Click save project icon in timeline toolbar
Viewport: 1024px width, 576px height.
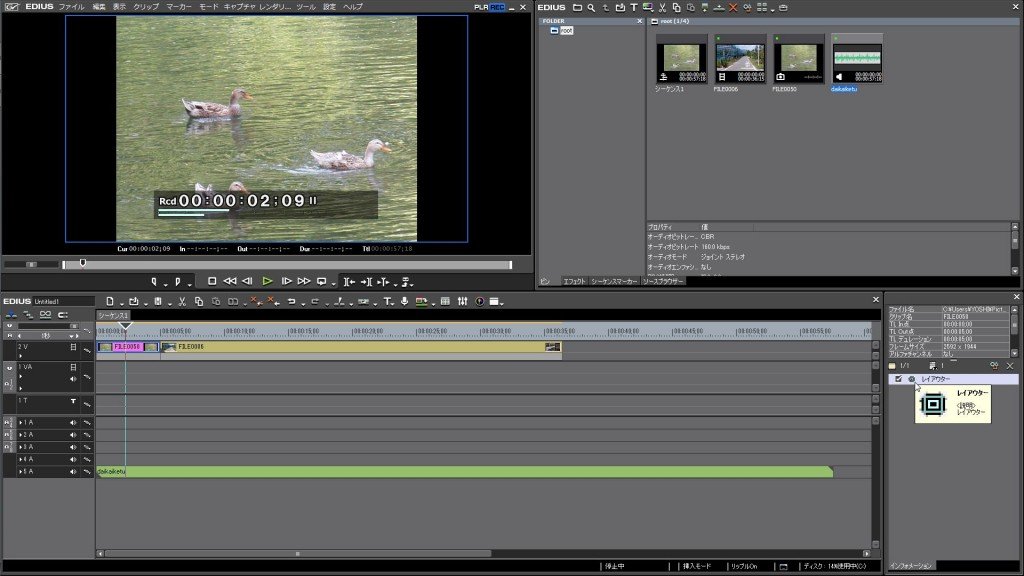click(158, 301)
